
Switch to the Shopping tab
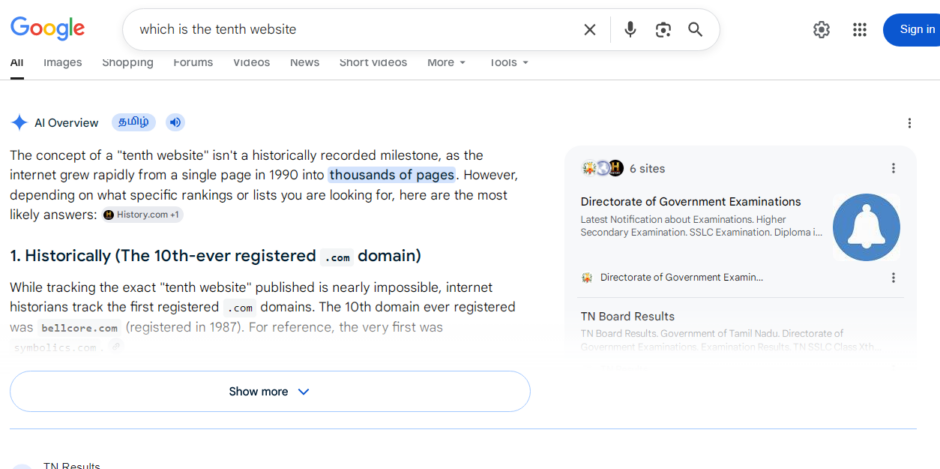[128, 62]
